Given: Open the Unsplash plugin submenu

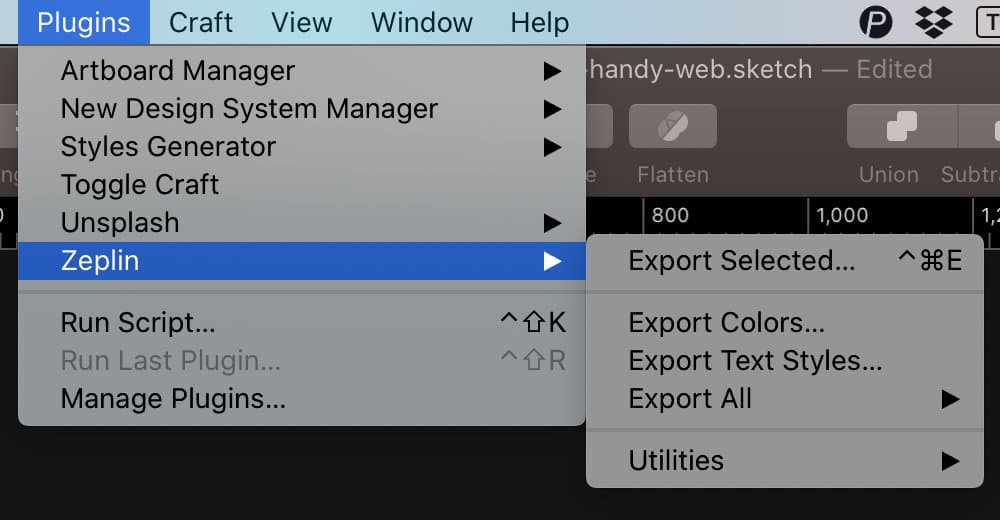Looking at the screenshot, I should (302, 223).
